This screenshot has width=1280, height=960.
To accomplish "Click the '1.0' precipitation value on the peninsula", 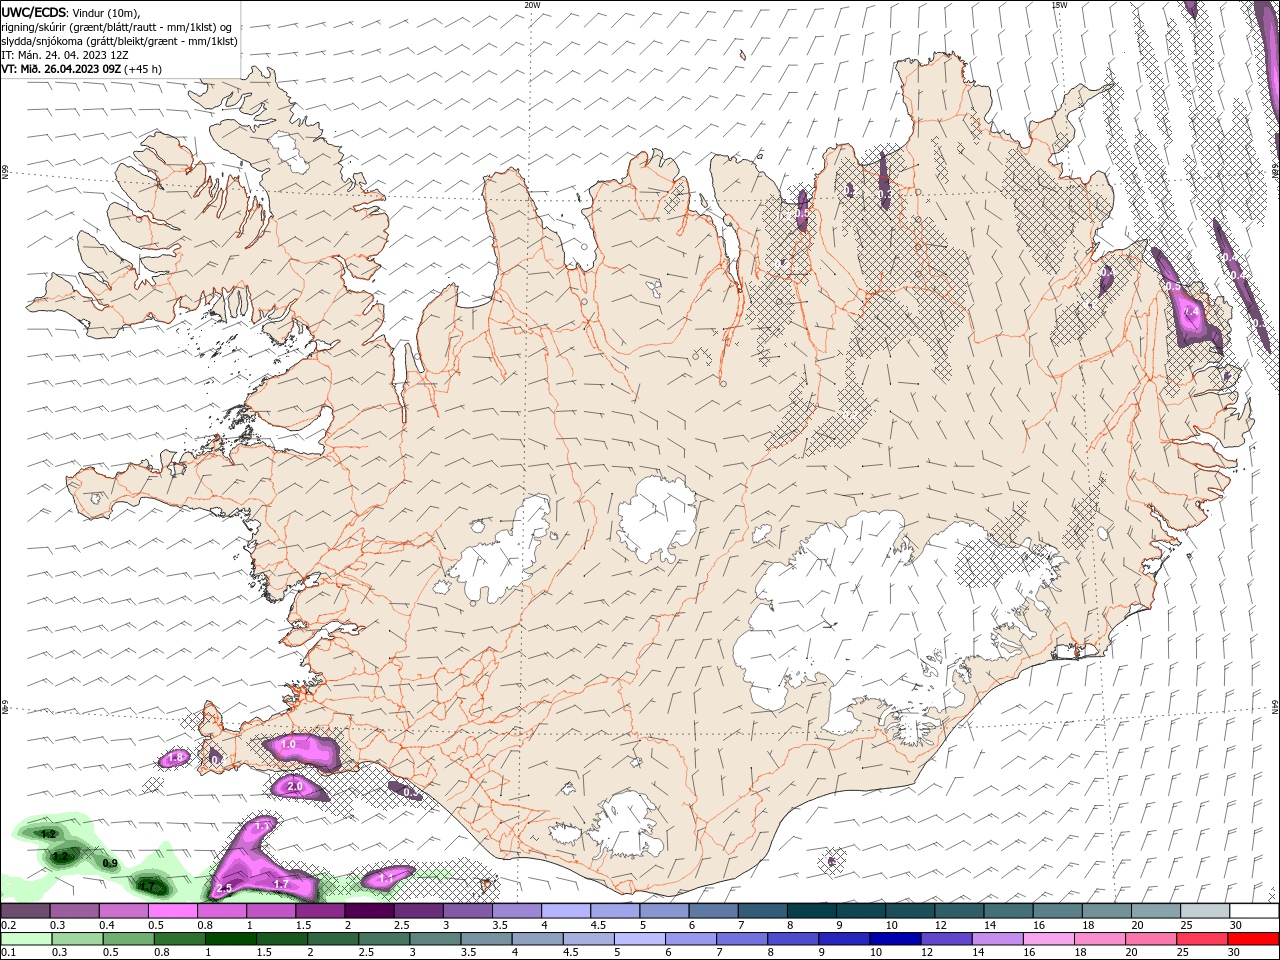I will [288, 745].
